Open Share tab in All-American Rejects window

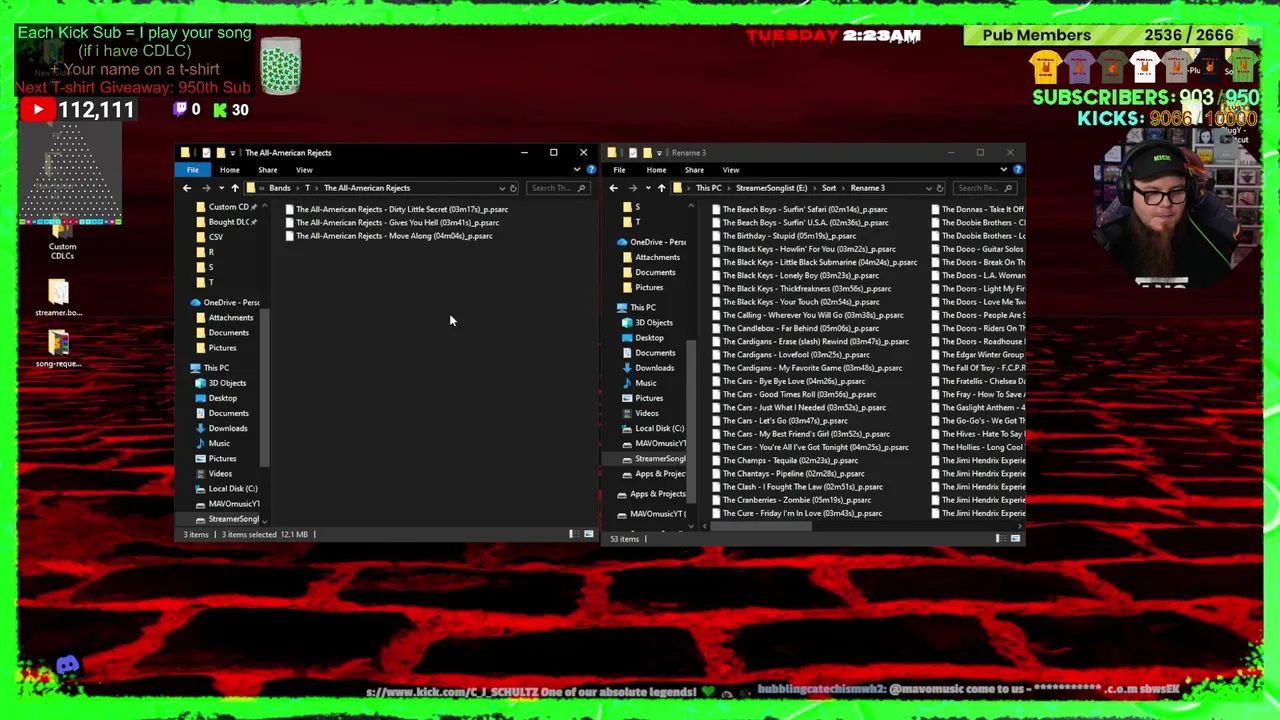coord(267,170)
